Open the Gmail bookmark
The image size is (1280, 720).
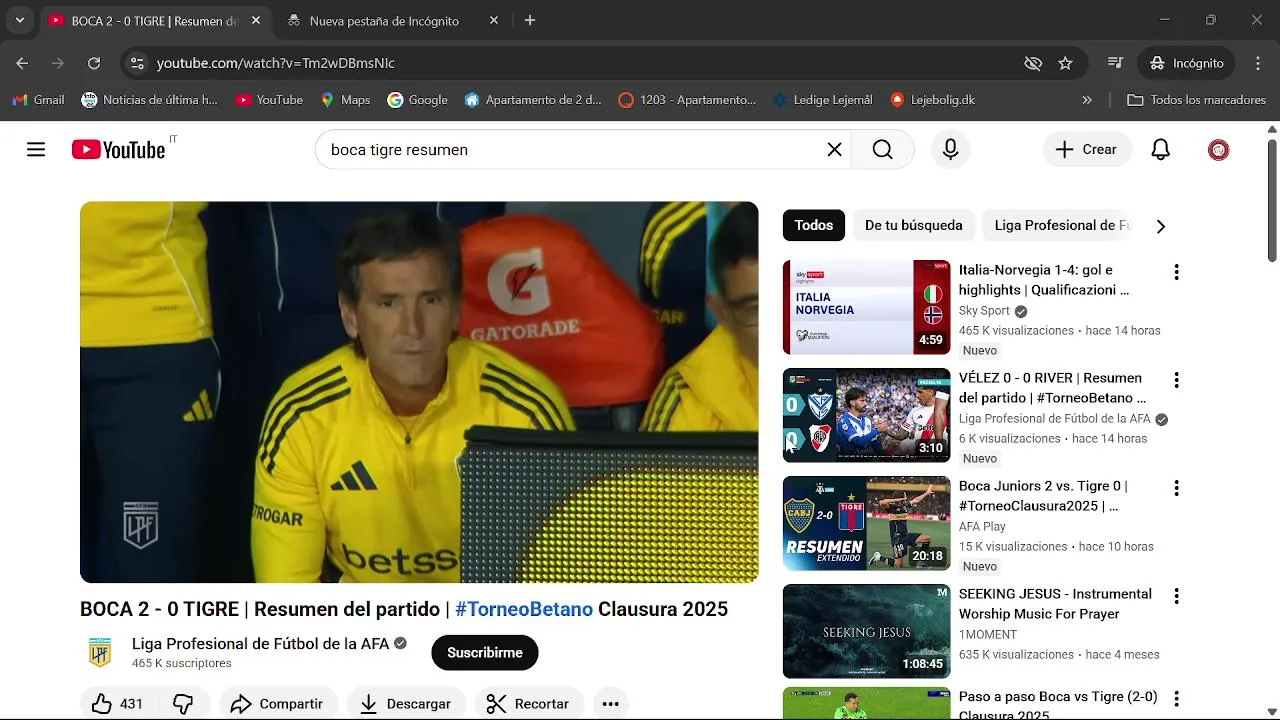(38, 100)
